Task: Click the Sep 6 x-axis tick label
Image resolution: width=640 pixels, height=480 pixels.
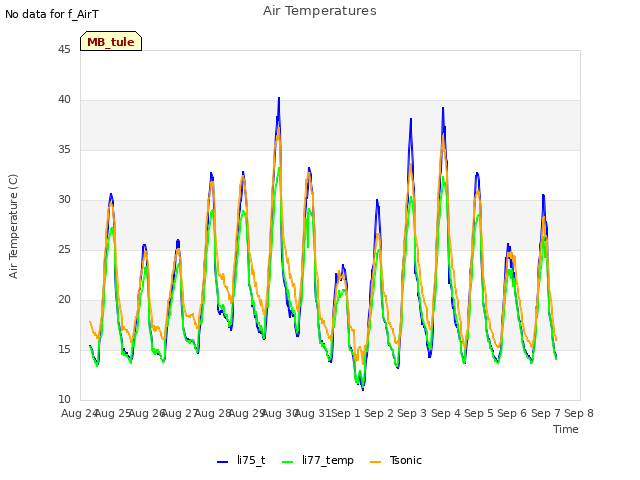Action: tap(512, 413)
